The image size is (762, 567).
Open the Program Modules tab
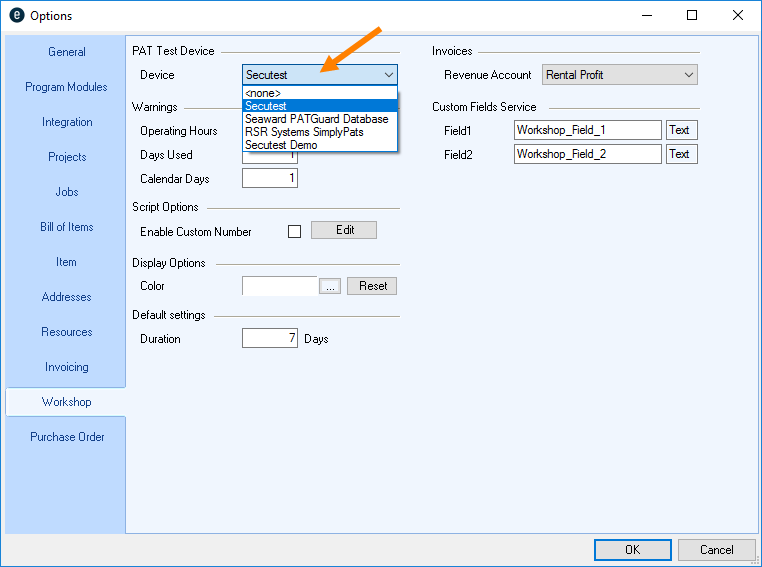click(67, 87)
